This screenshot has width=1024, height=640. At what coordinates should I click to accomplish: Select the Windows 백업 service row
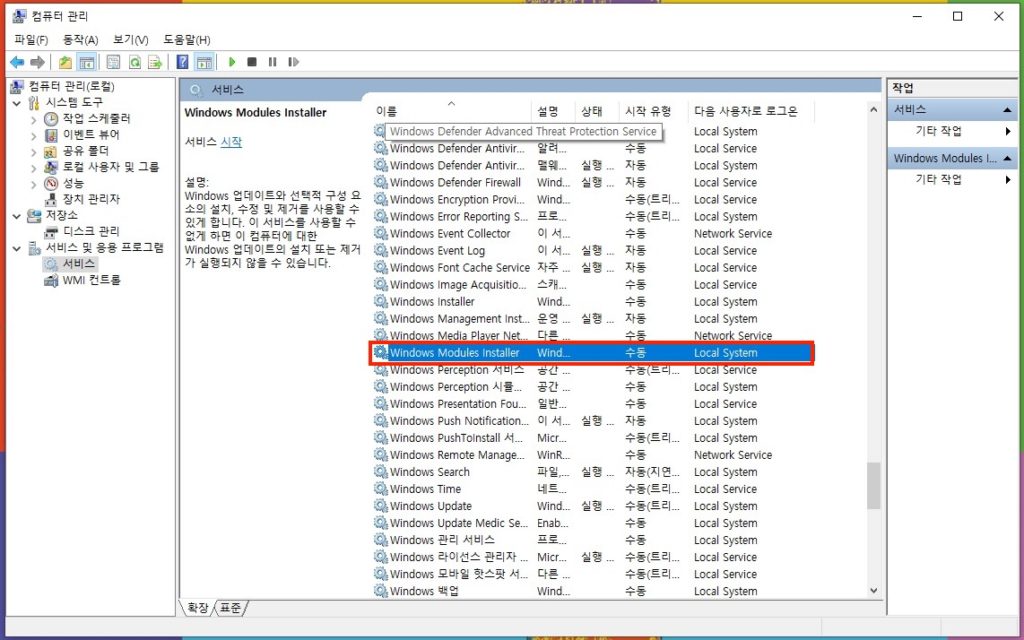pyautogui.click(x=592, y=591)
